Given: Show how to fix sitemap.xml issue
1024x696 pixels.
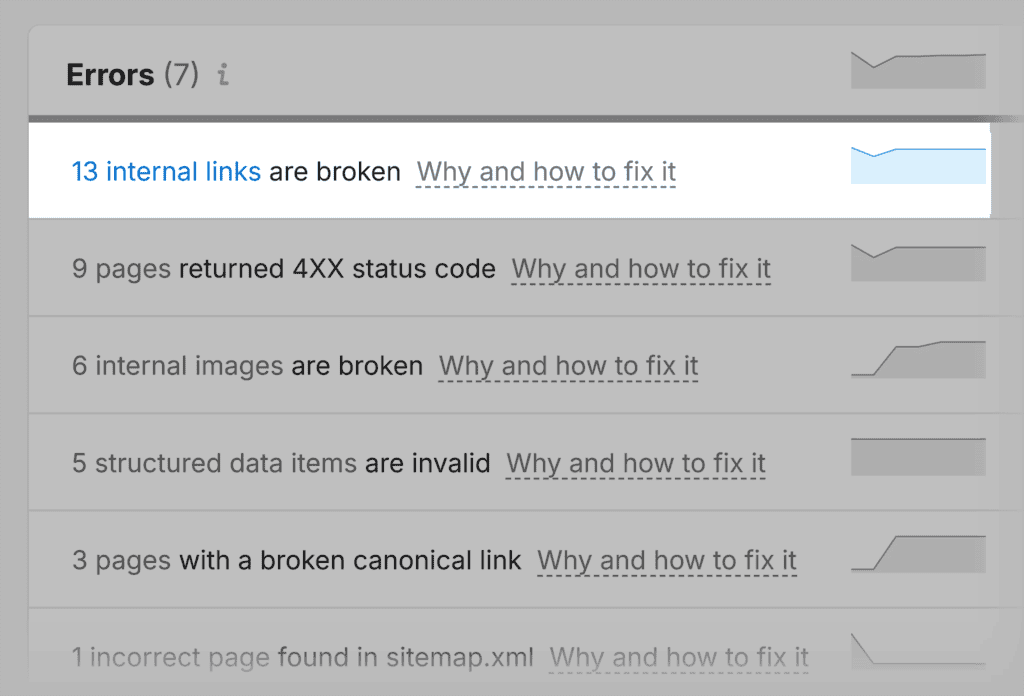Looking at the screenshot, I should pyautogui.click(x=679, y=657).
